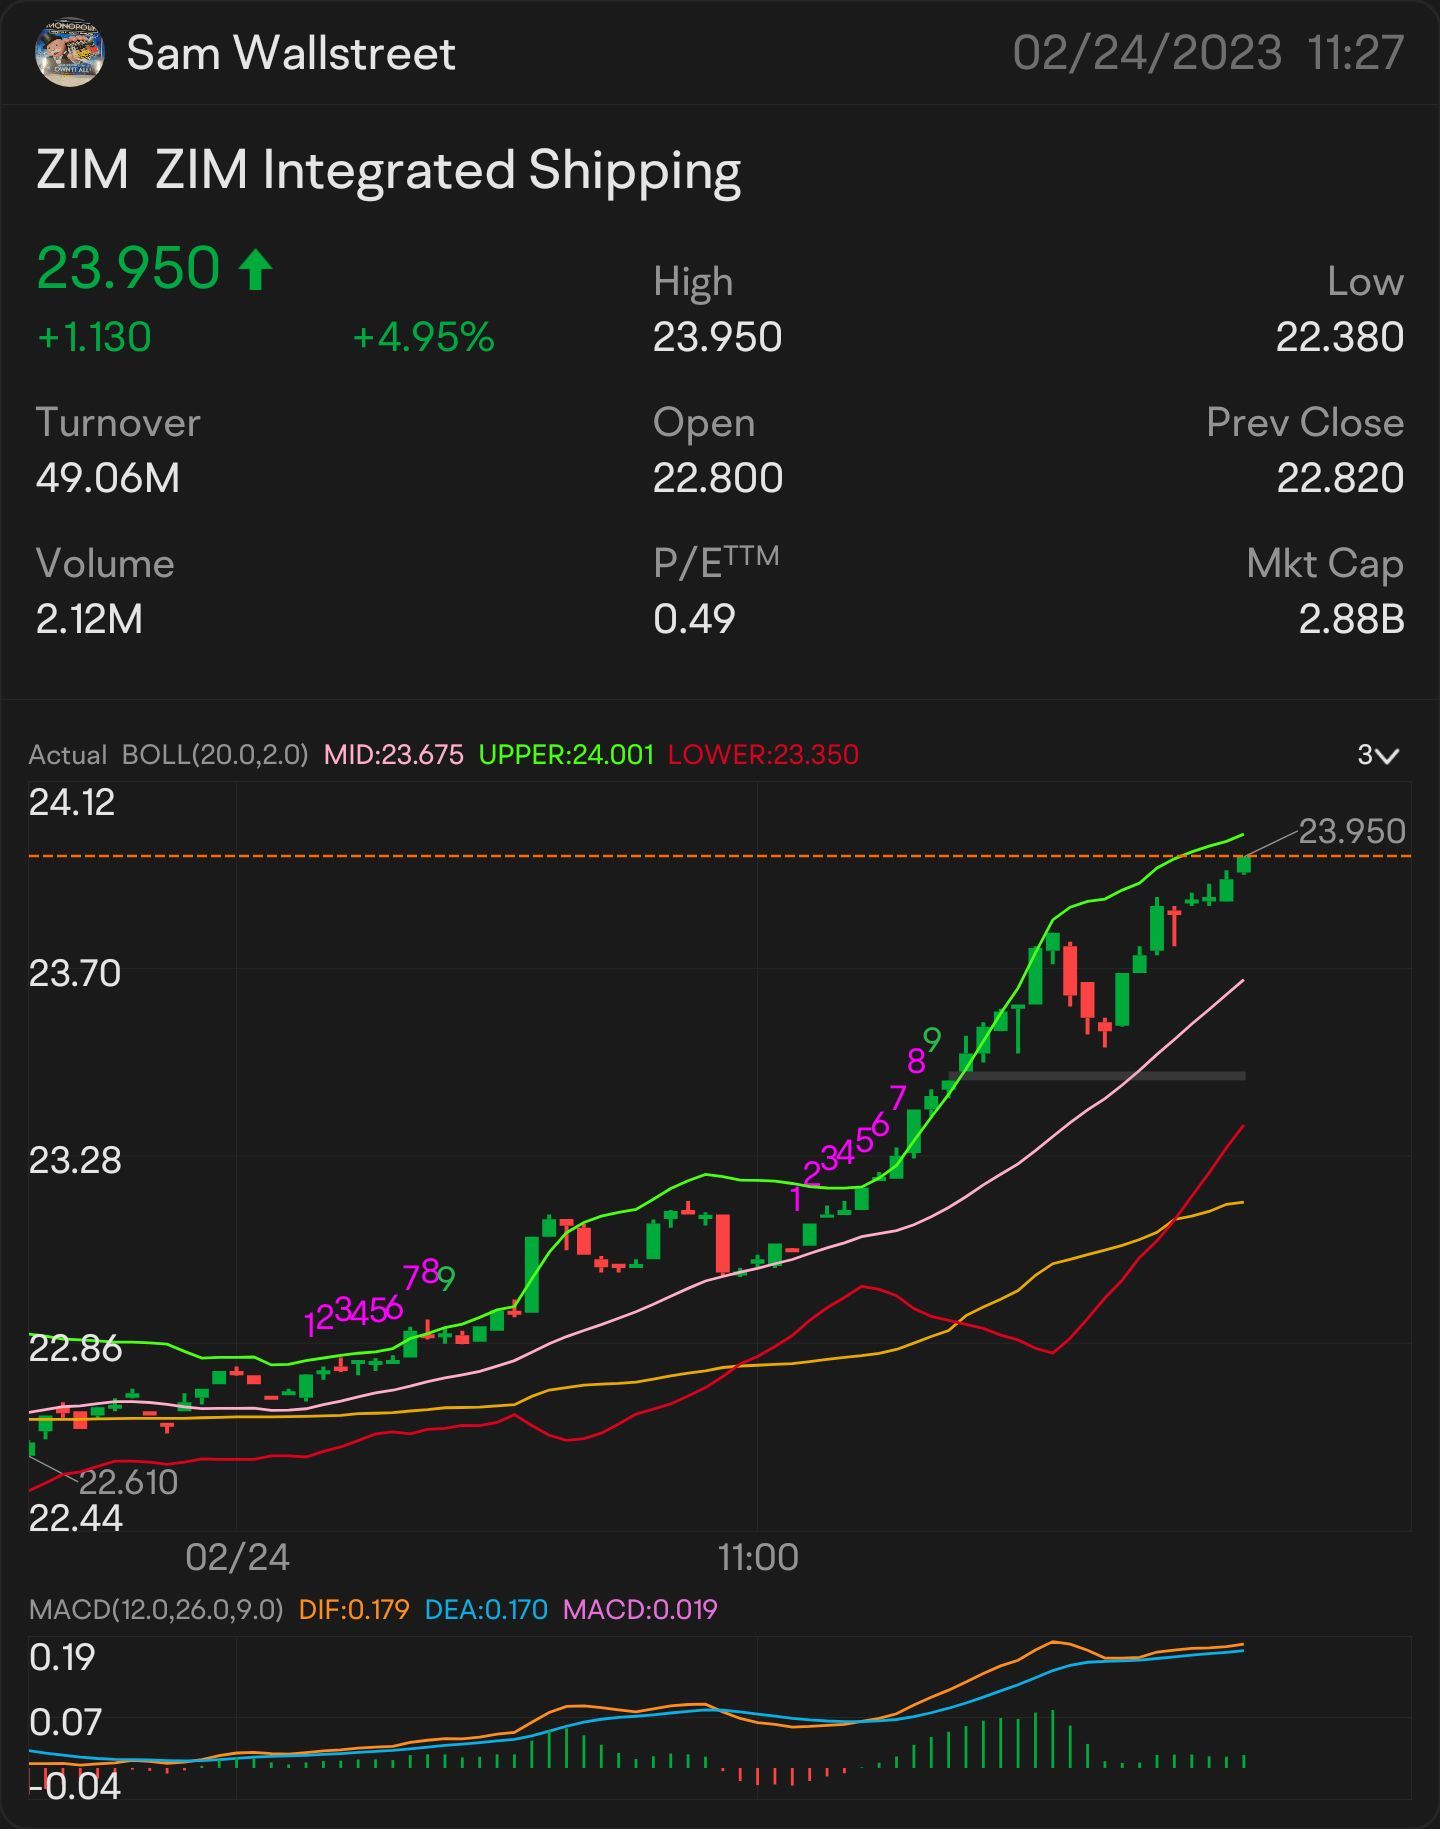Tap the +4.95% percent change
This screenshot has width=1440, height=1829.
pos(424,337)
